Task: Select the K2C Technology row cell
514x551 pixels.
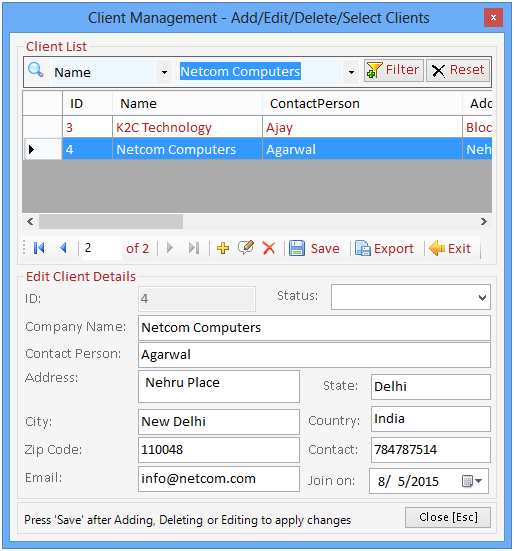Action: (187, 127)
